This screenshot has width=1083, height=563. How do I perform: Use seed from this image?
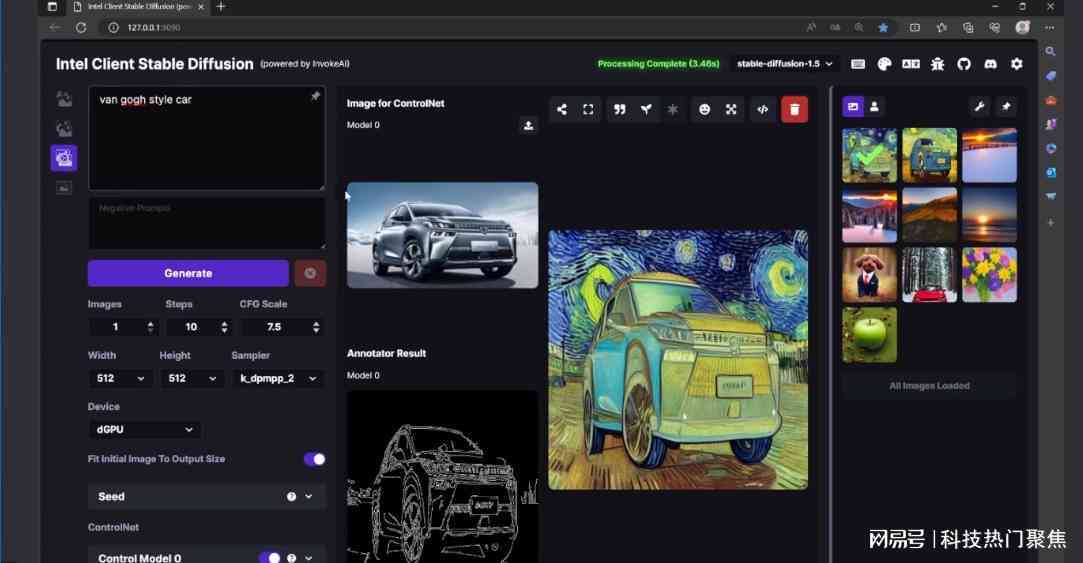click(646, 109)
